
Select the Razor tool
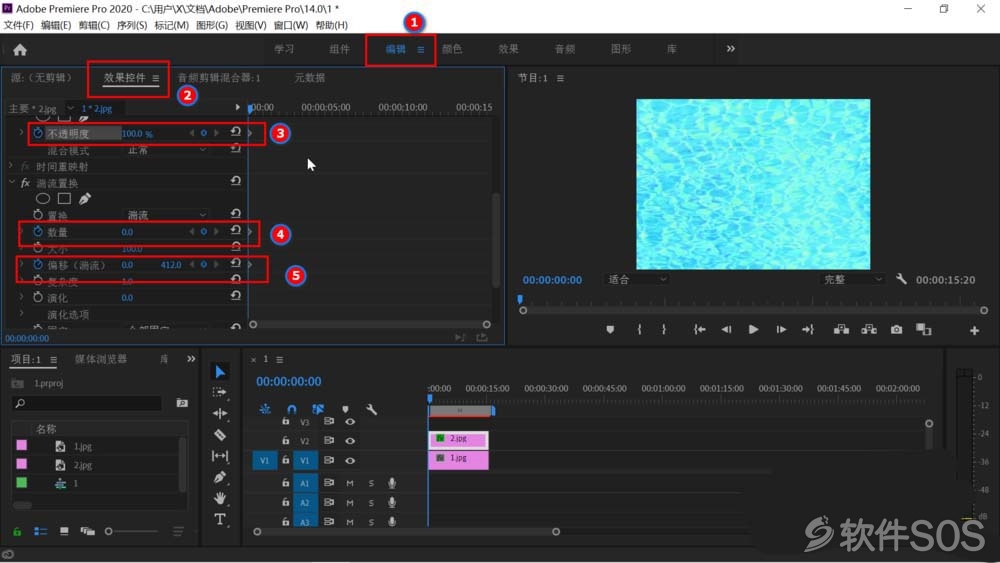point(219,434)
